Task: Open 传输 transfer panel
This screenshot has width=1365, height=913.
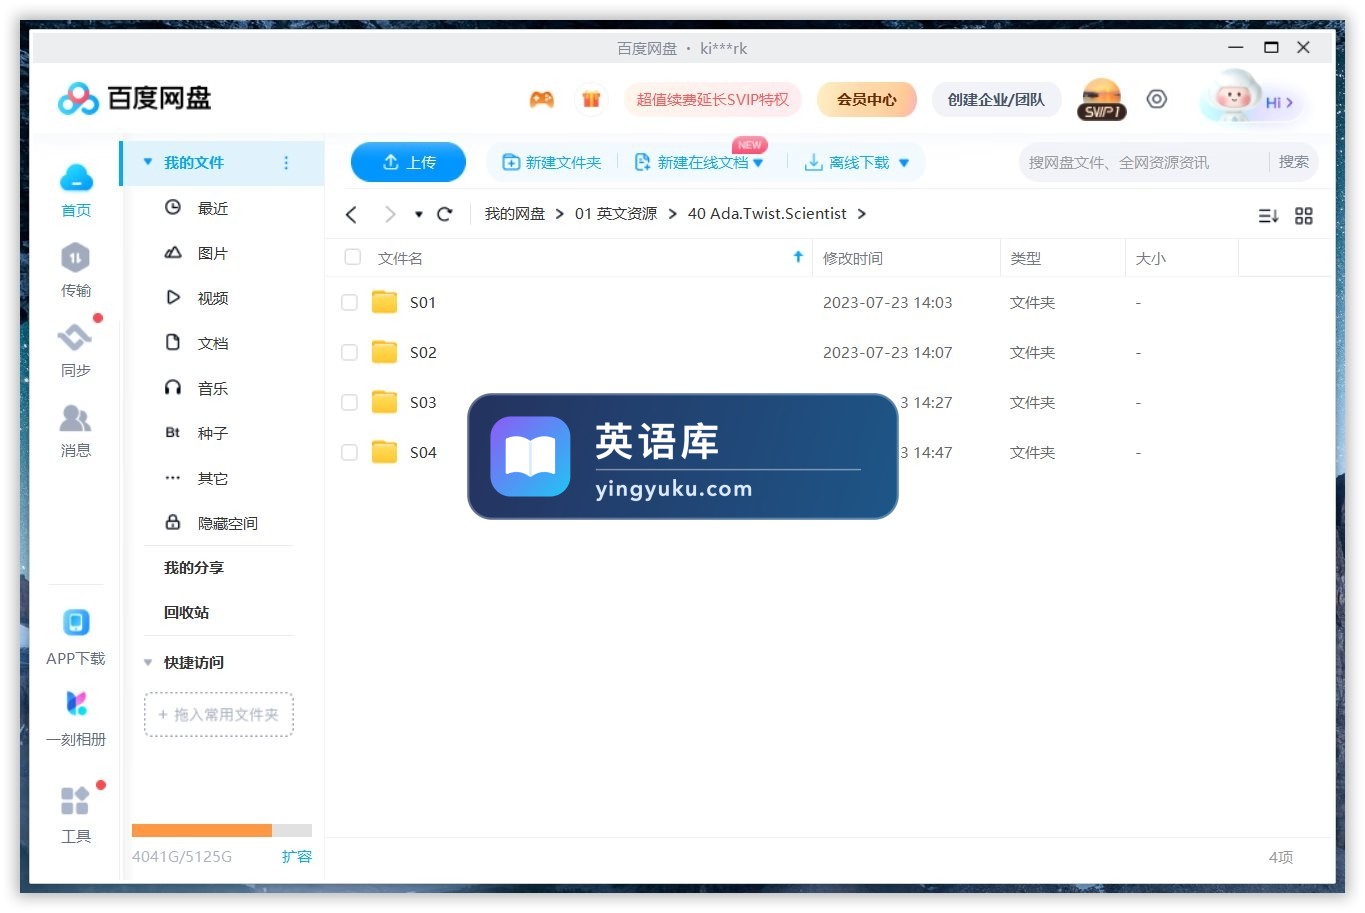Action: 76,270
